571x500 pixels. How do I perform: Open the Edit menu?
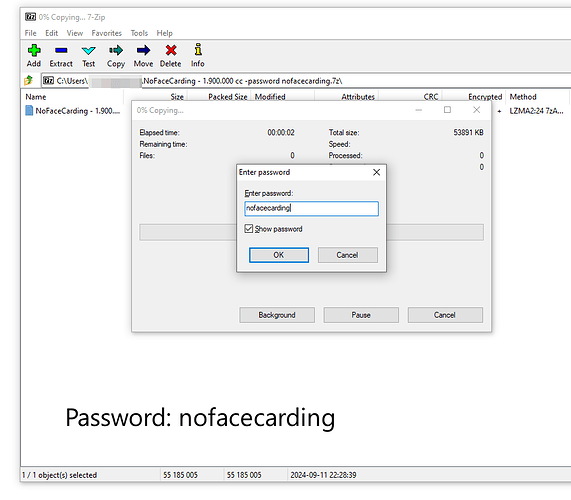[51, 33]
